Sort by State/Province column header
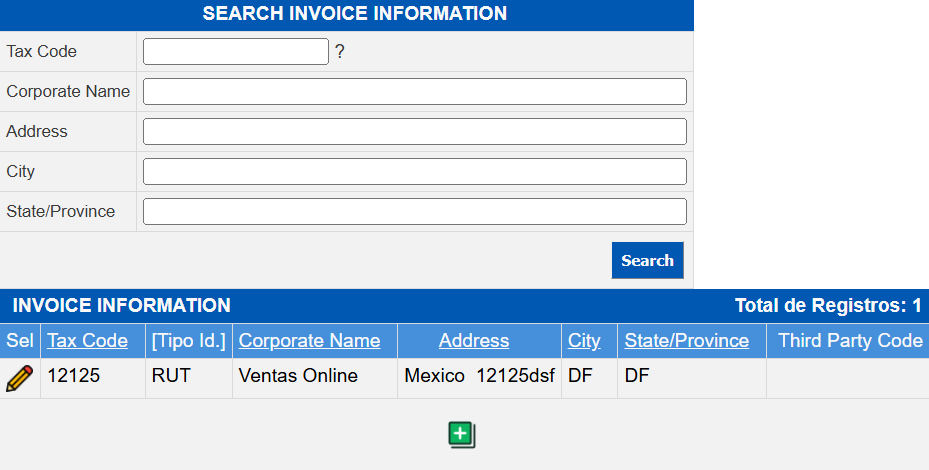This screenshot has width=929, height=470. [x=686, y=341]
